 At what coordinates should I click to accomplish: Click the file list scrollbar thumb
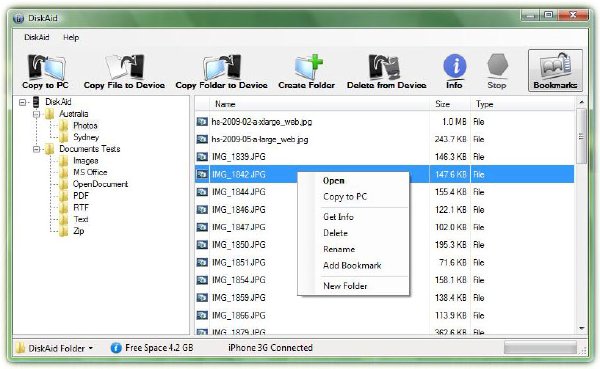point(582,136)
